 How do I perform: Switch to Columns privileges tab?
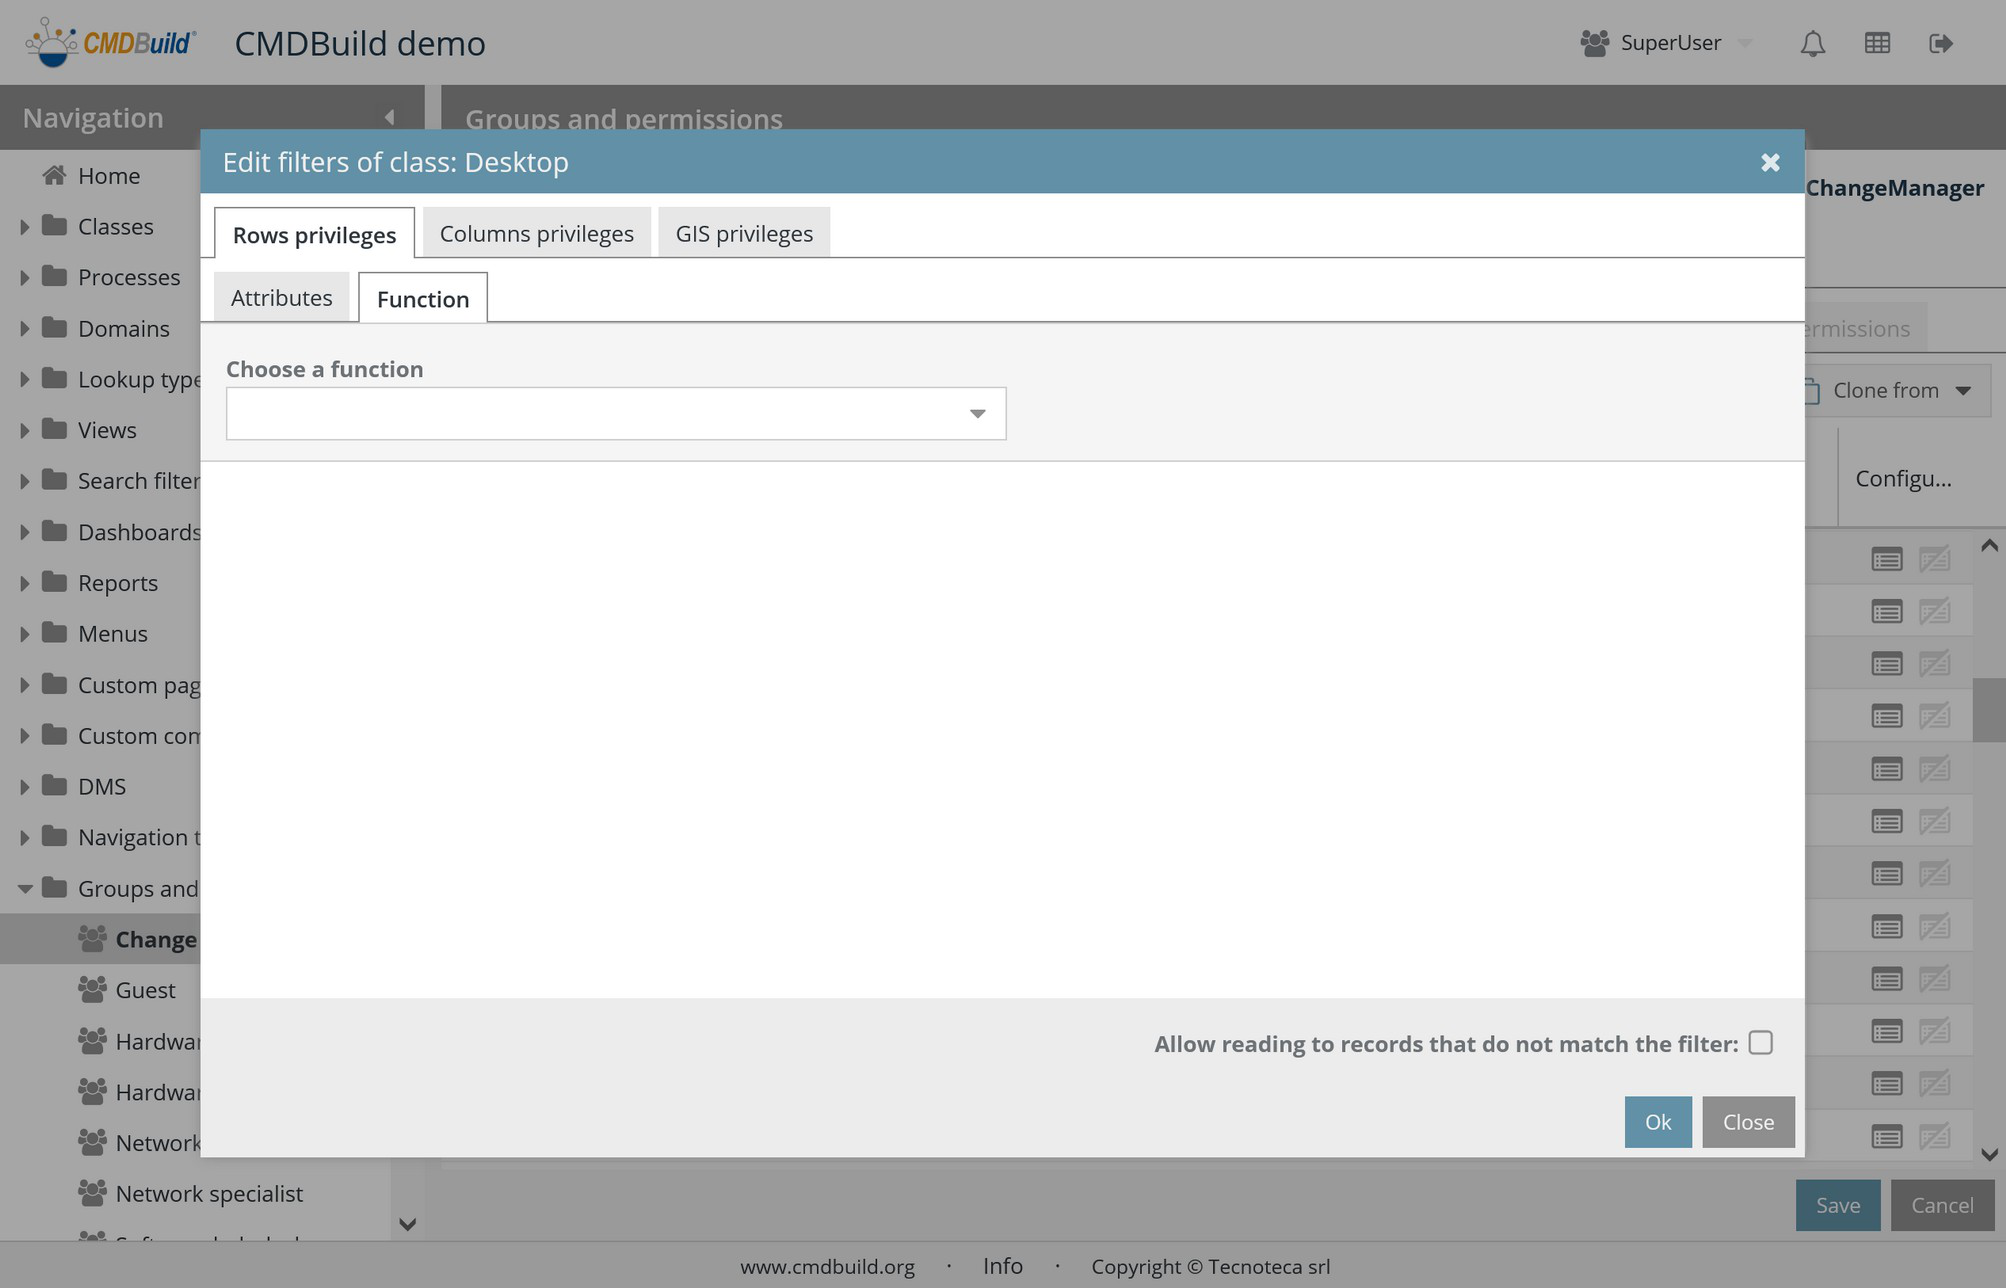536,234
